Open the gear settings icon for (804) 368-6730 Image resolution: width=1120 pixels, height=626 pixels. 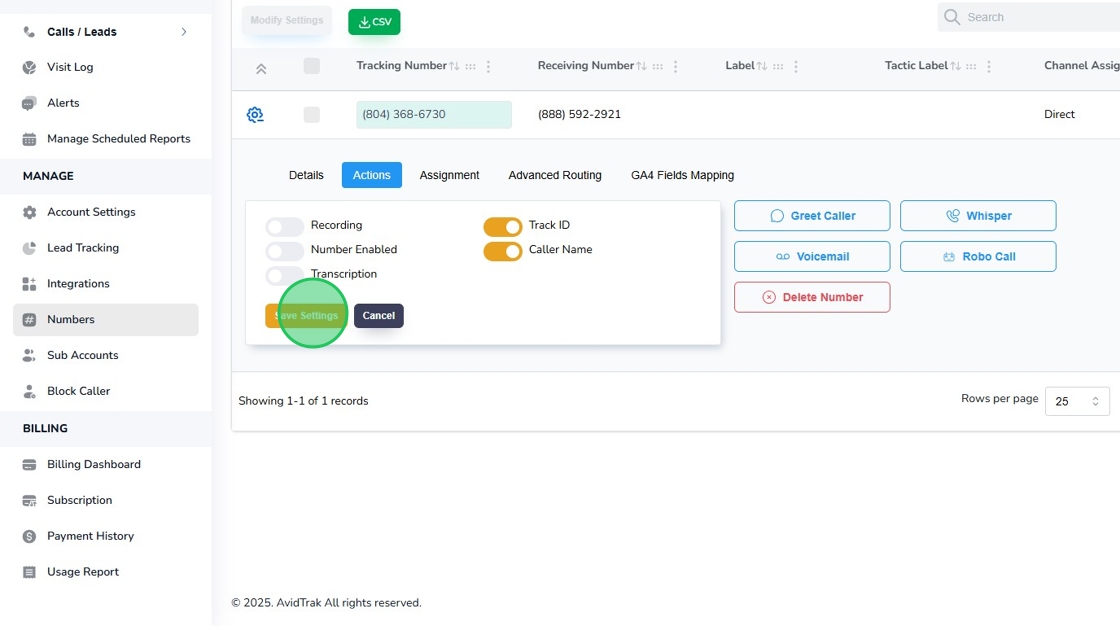point(255,114)
